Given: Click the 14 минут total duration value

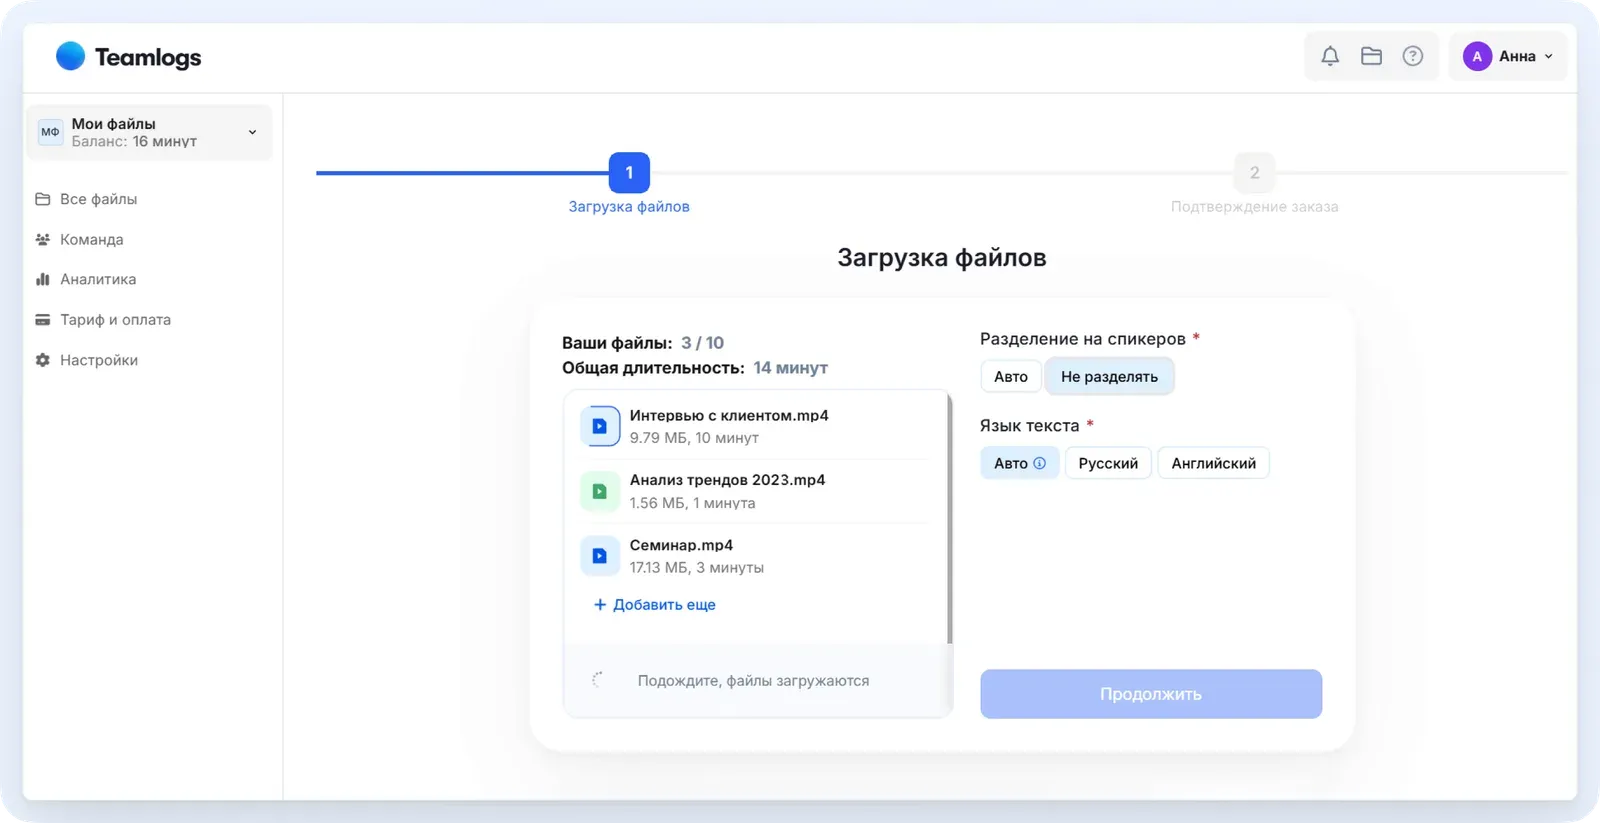Looking at the screenshot, I should point(790,368).
